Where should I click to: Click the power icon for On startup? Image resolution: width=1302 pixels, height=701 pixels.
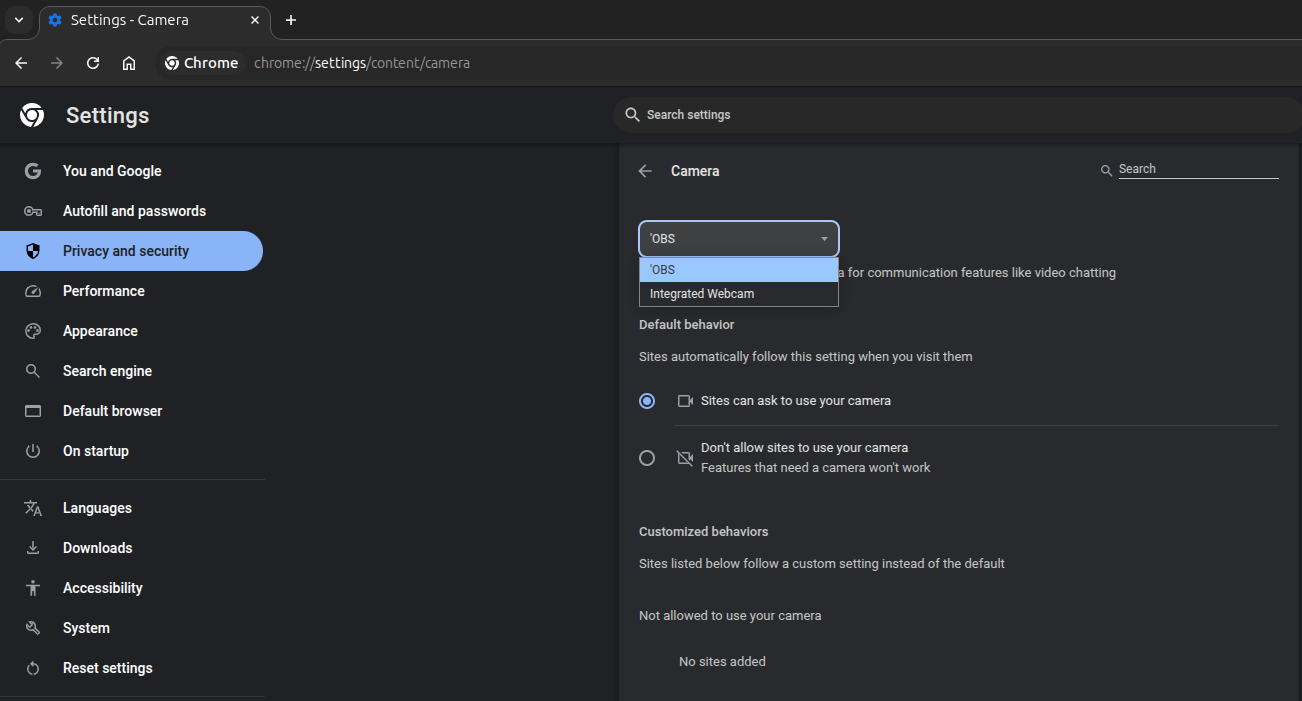pyautogui.click(x=33, y=451)
